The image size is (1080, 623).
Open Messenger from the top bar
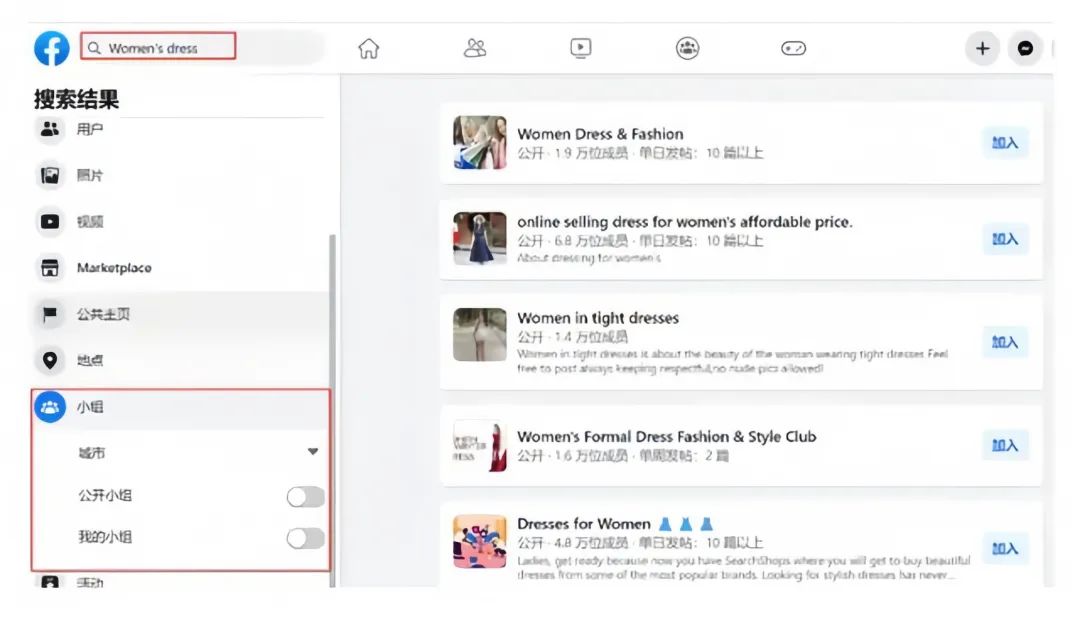[1025, 47]
